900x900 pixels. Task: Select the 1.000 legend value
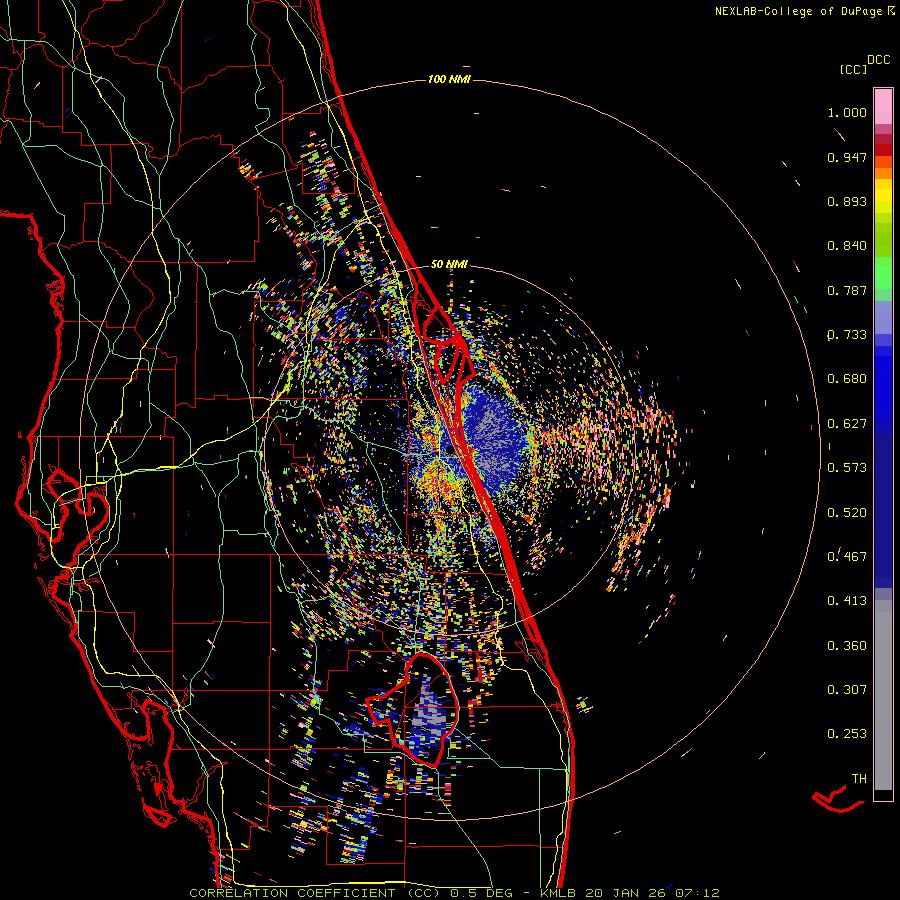(847, 112)
